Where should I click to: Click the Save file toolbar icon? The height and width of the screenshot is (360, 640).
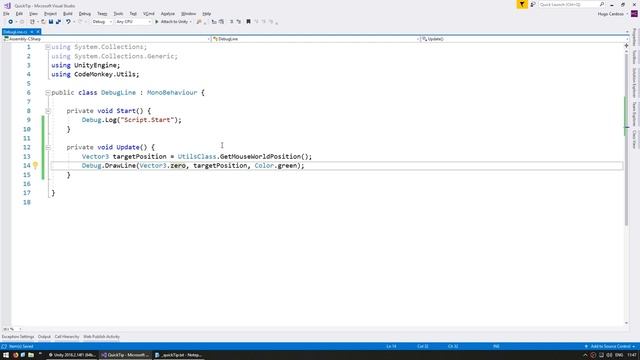pyautogui.click(x=51, y=22)
